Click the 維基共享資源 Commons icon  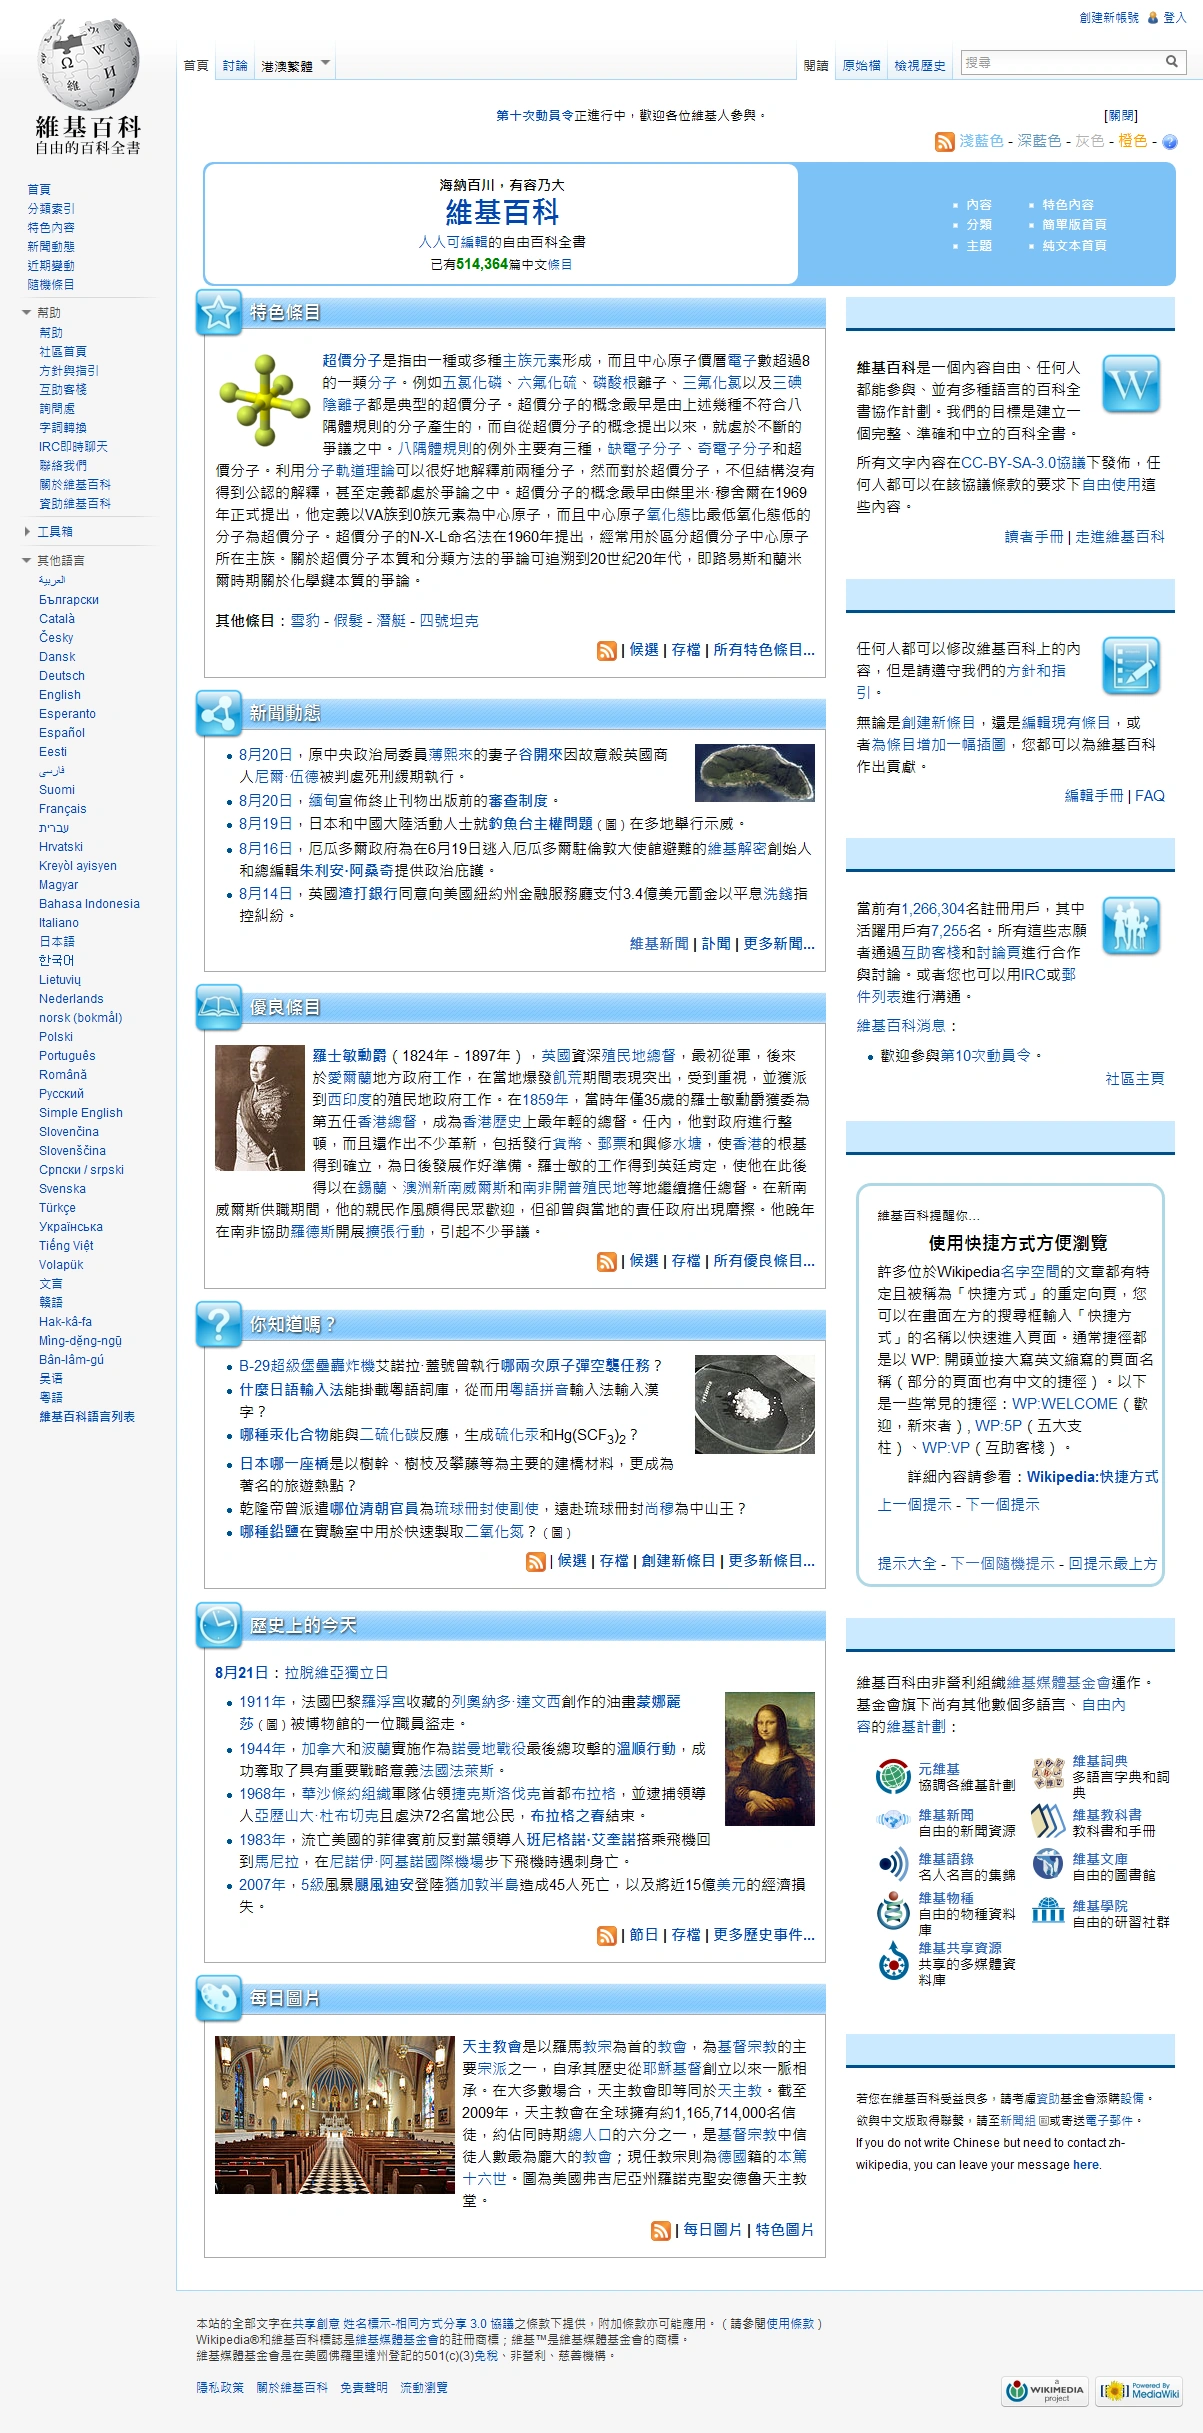click(893, 1961)
